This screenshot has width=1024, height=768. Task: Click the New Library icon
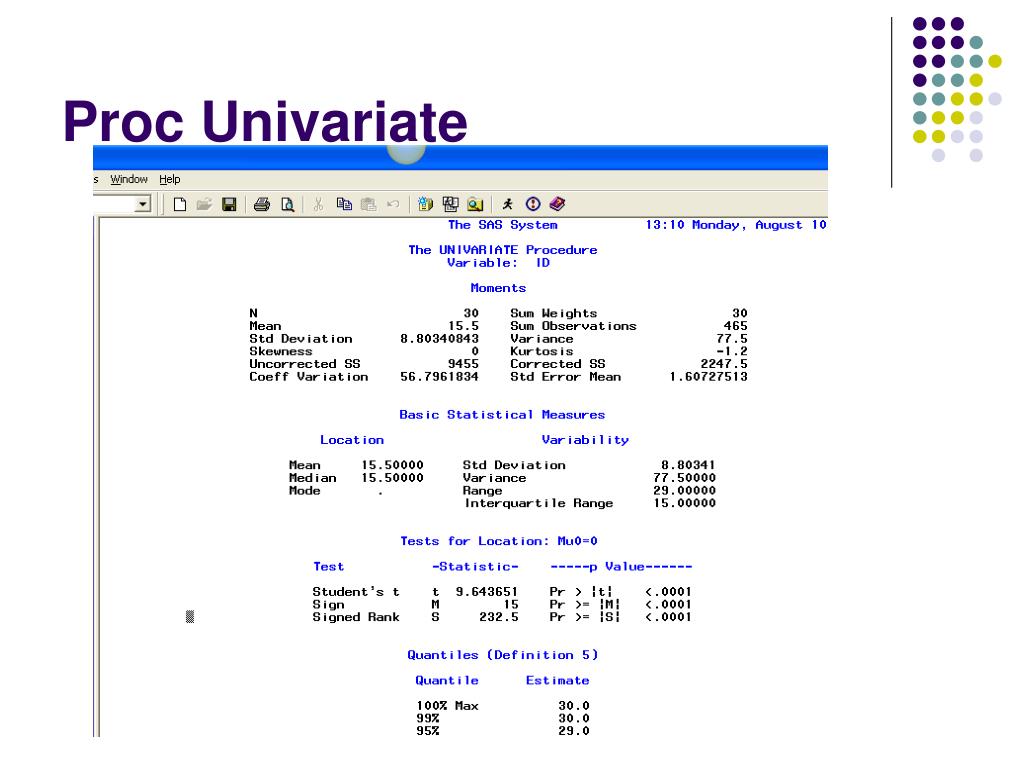[x=426, y=204]
